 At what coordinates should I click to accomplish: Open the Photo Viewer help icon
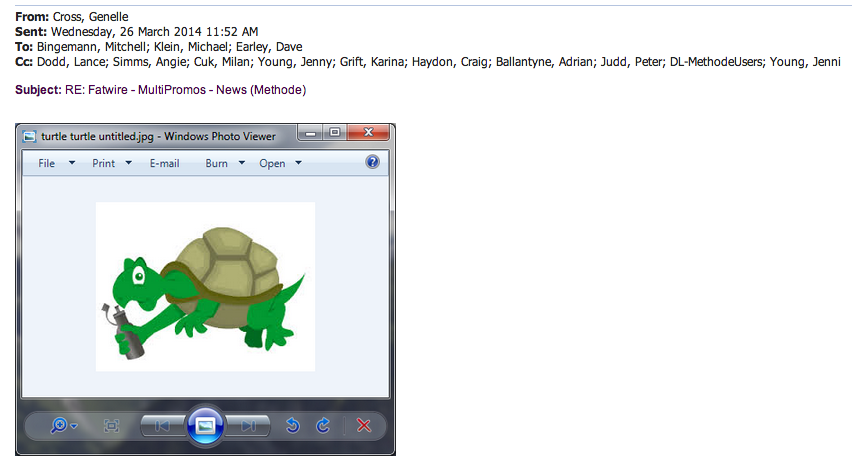372,162
